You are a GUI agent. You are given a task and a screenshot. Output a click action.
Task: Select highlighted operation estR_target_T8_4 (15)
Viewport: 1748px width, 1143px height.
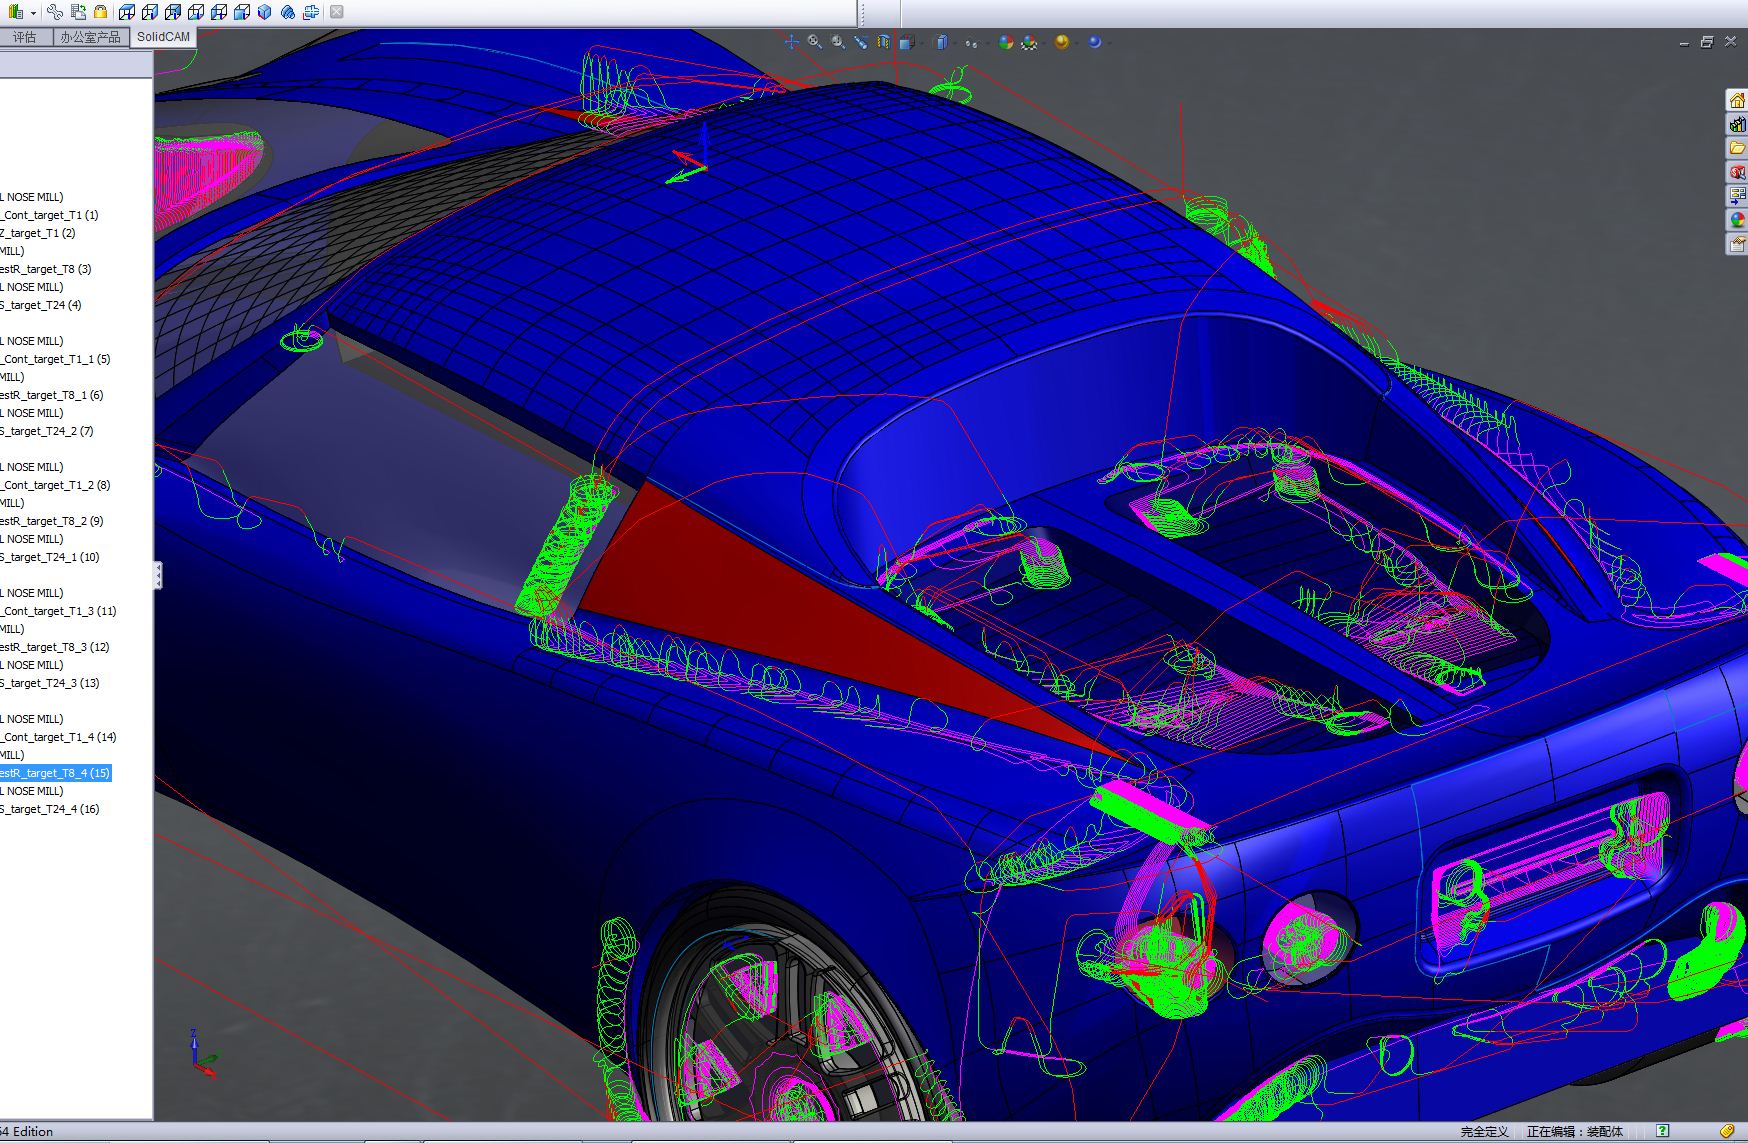point(55,773)
